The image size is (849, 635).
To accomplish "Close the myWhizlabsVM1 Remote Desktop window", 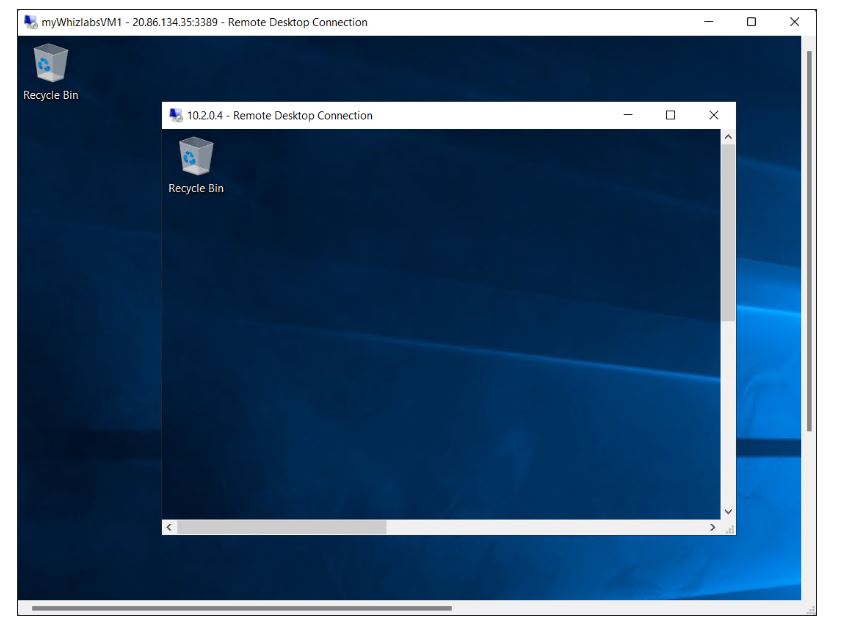I will pos(794,22).
